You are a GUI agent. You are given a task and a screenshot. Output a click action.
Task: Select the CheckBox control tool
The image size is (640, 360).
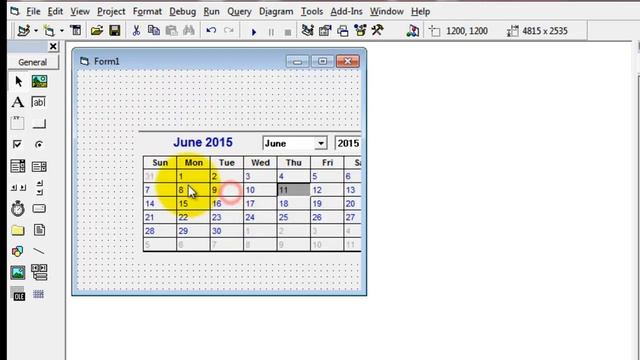[x=18, y=144]
